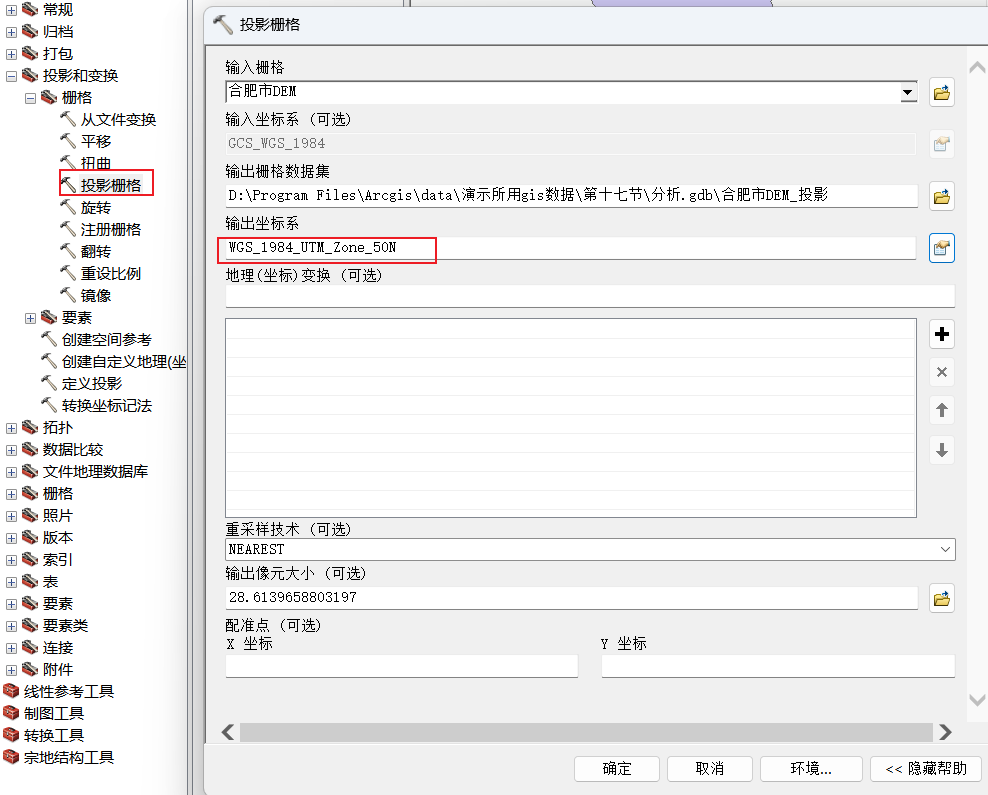Move transformation up arrow icon
The image size is (988, 795).
[941, 411]
